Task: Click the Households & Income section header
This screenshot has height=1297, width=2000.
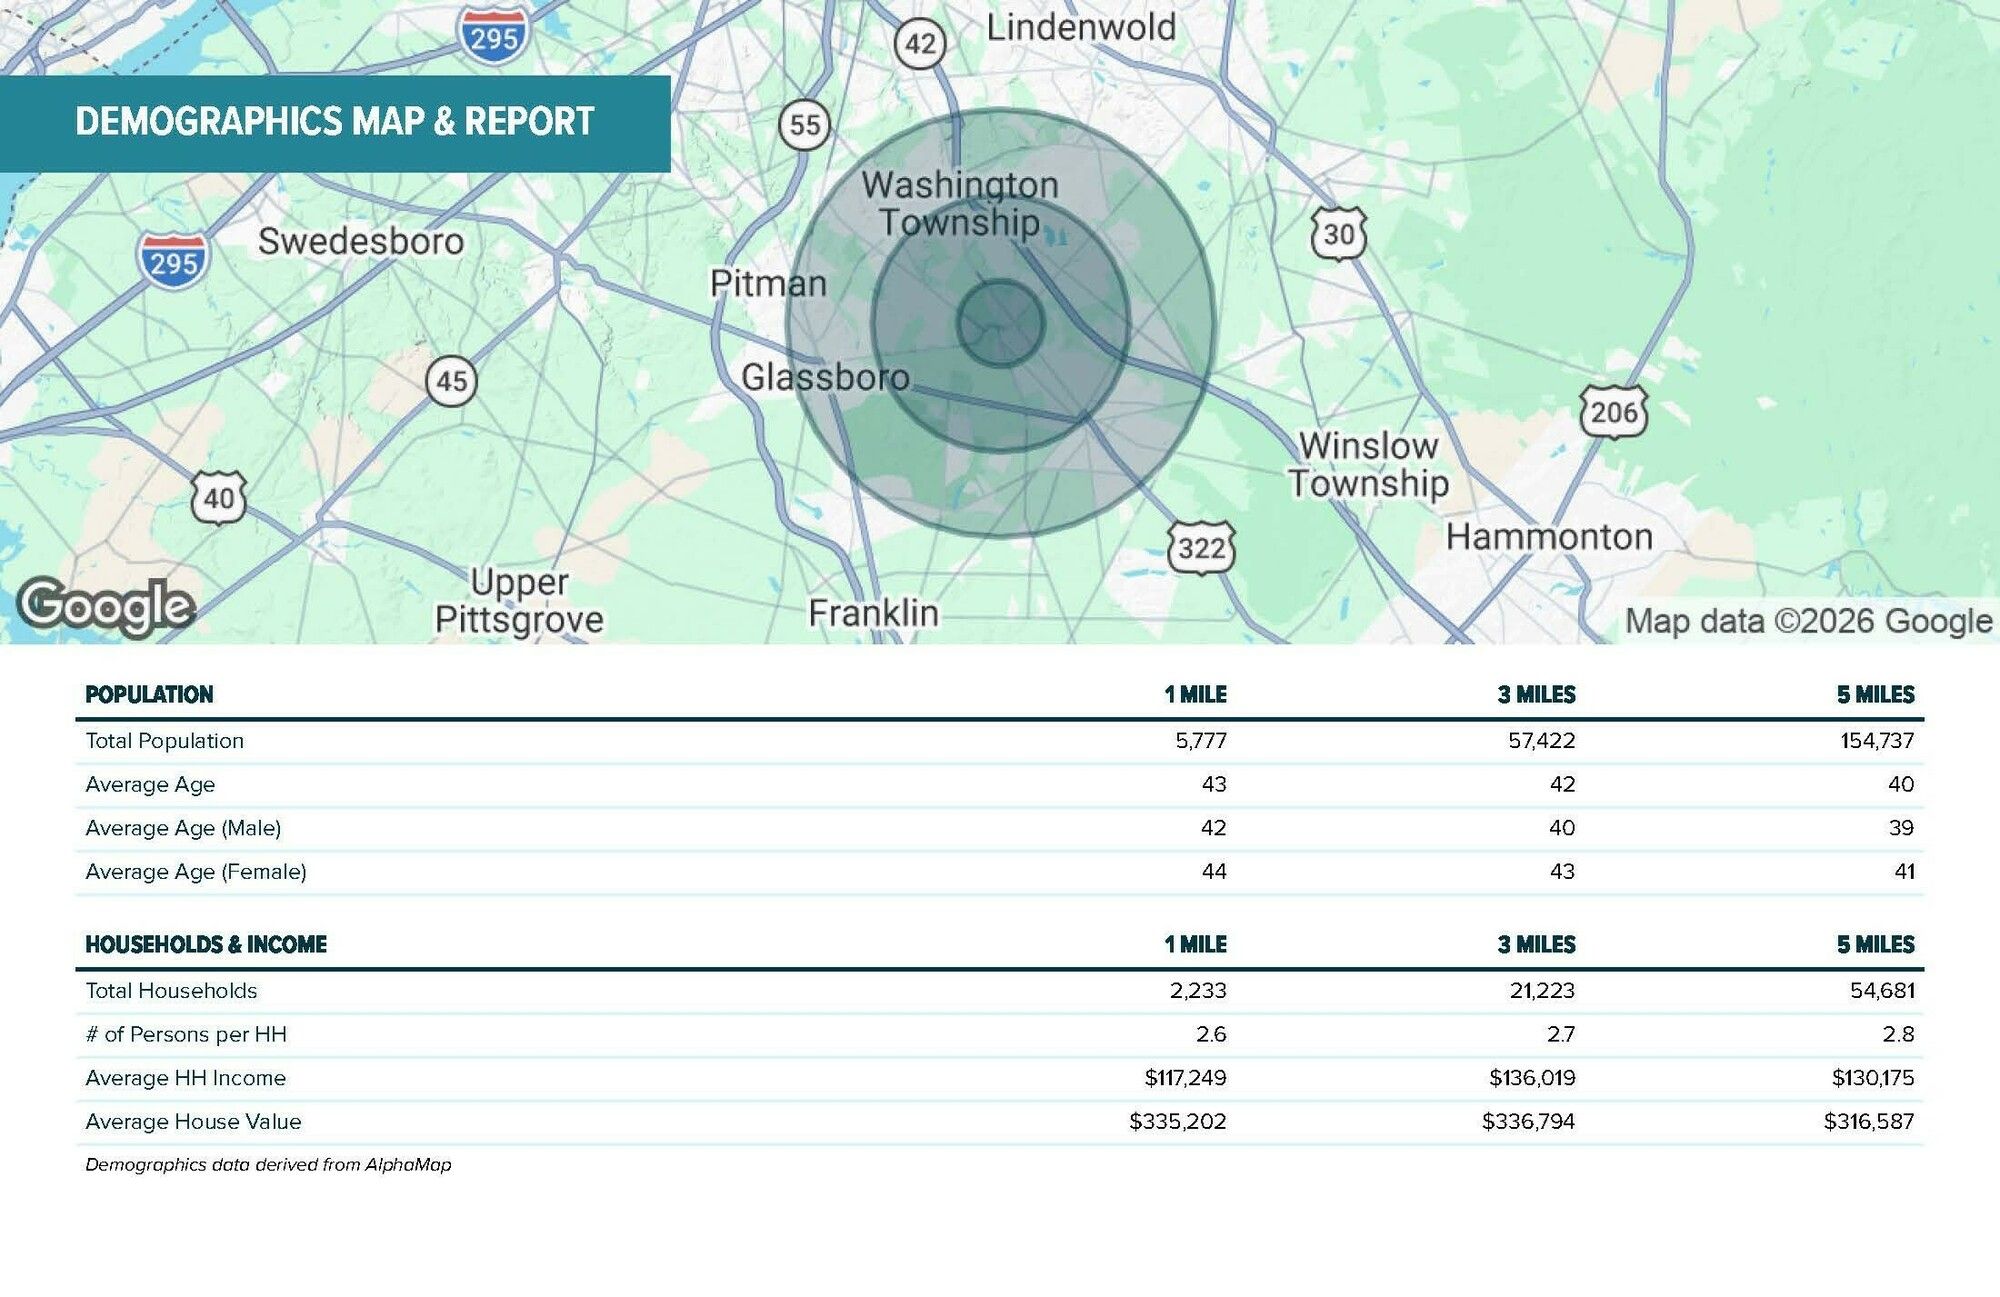Action: point(206,945)
